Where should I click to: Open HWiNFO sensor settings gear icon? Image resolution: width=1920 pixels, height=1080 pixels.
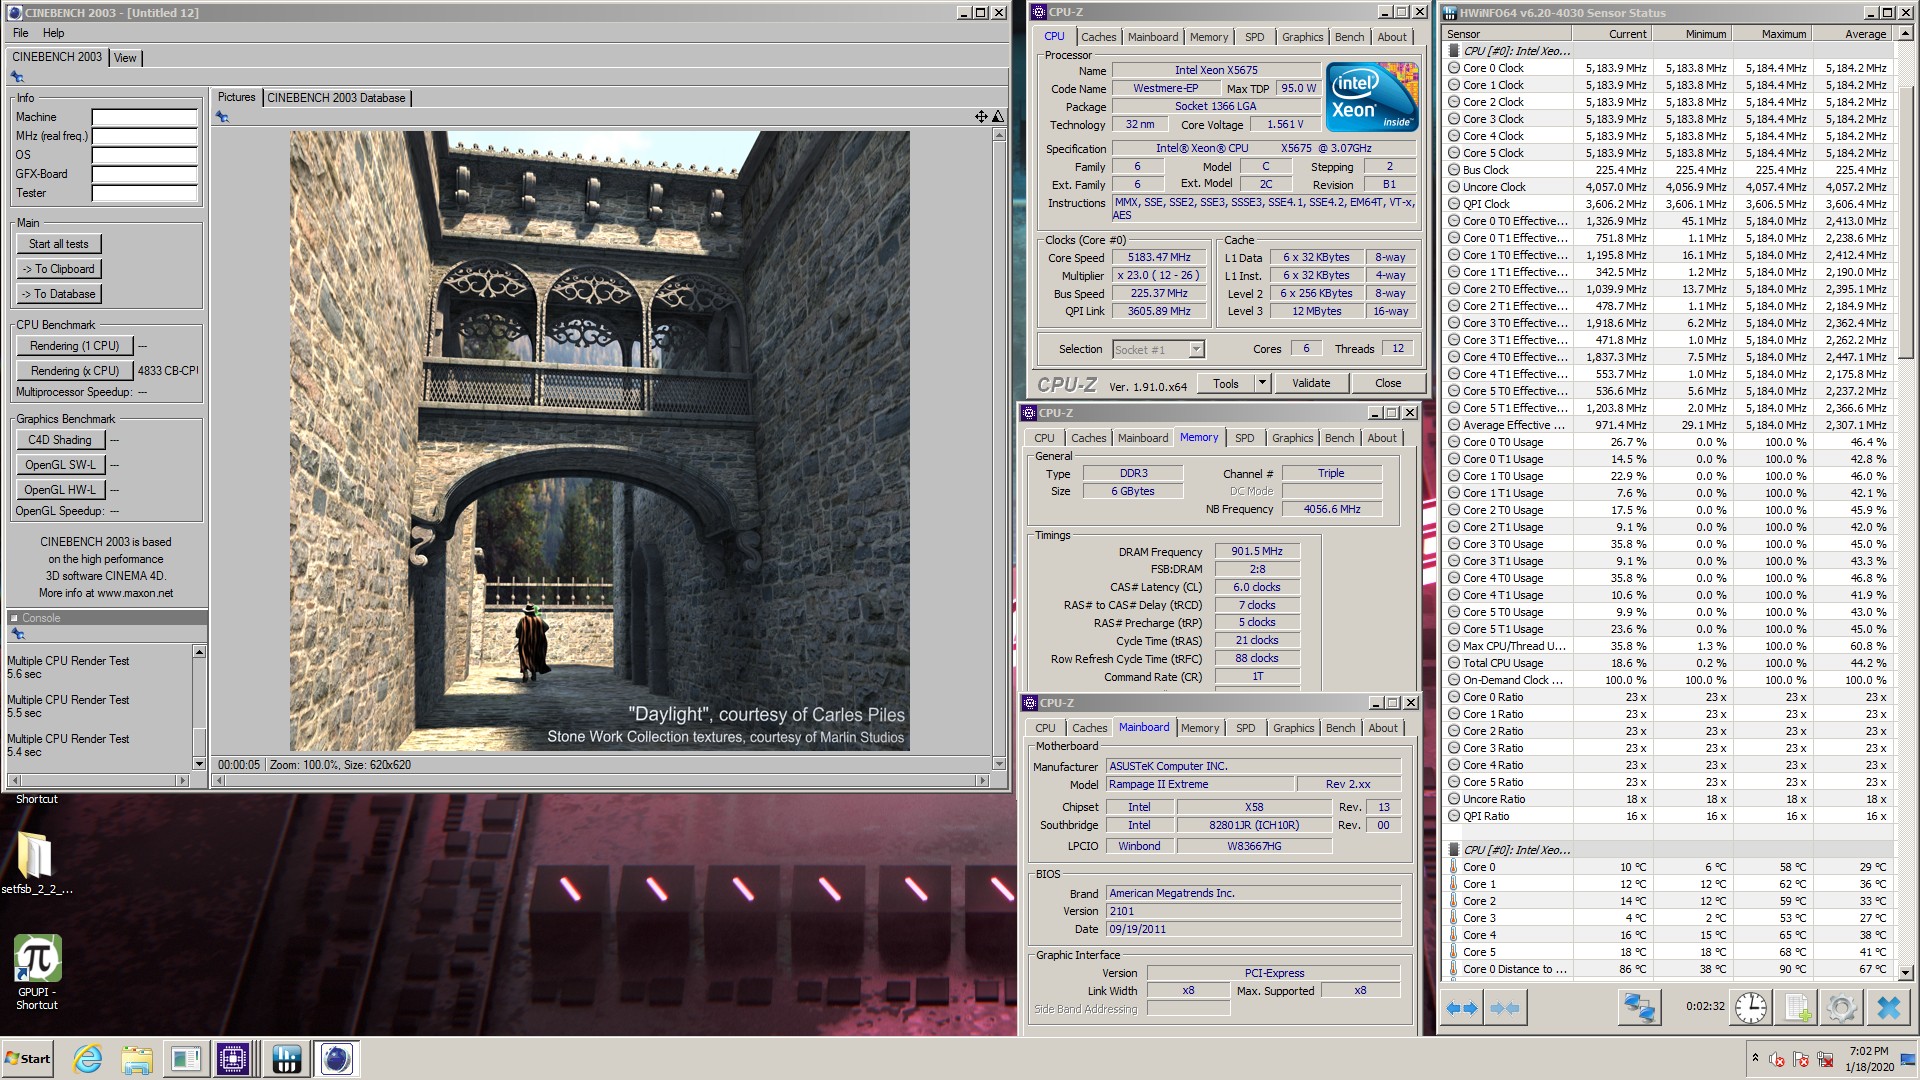coord(1841,1007)
